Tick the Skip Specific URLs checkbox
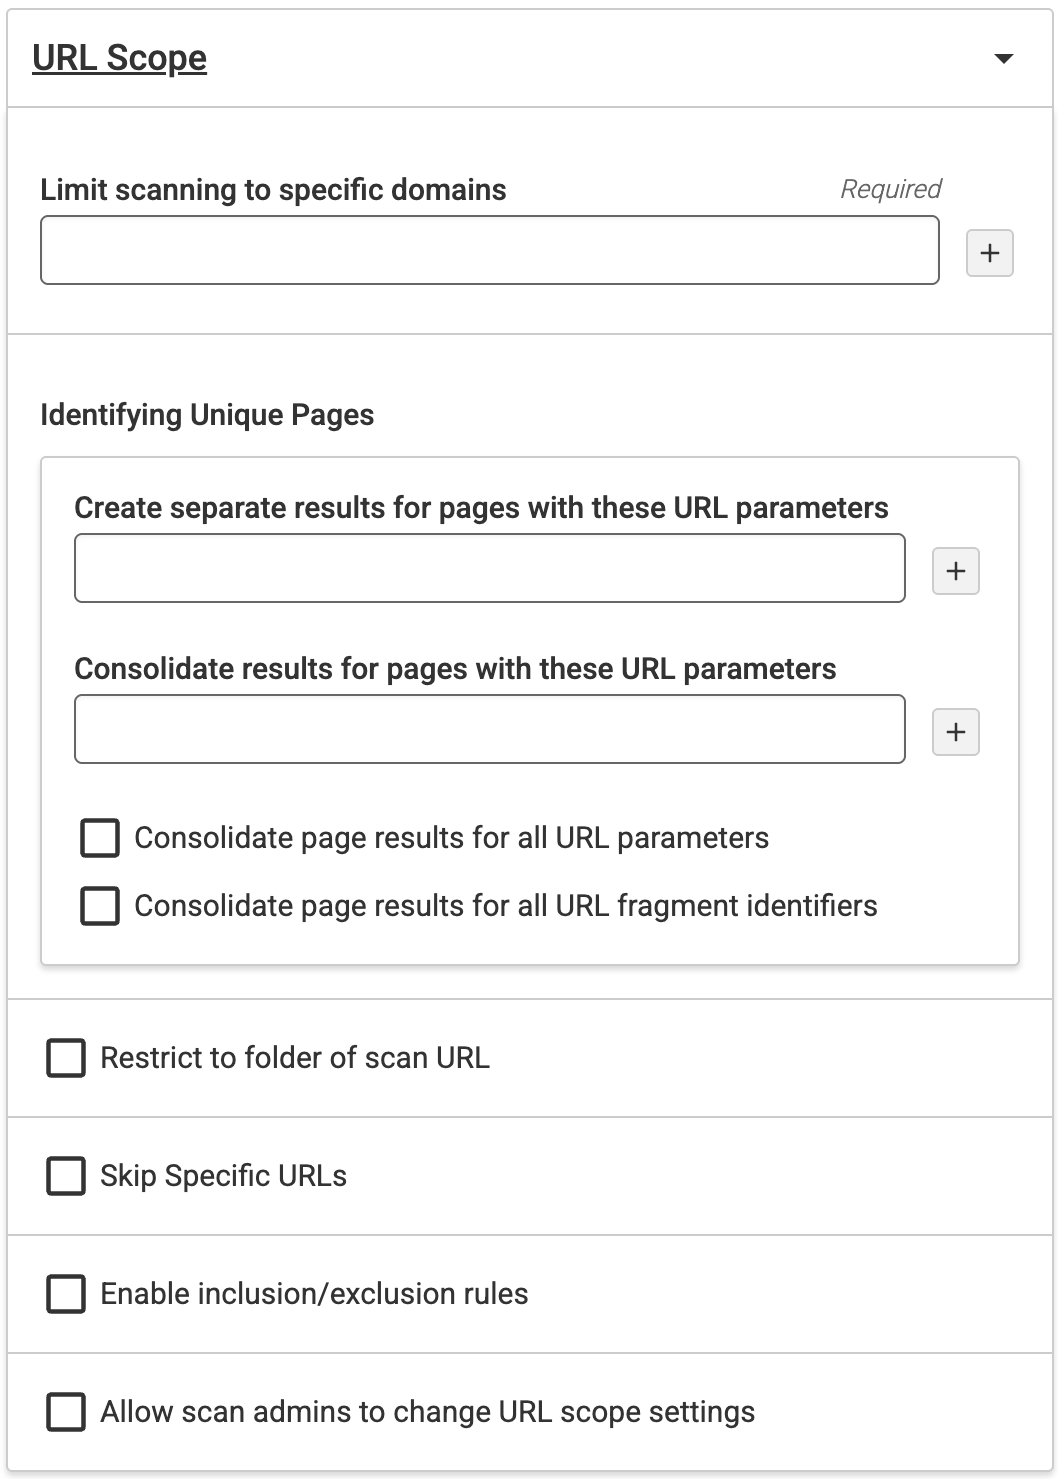The height and width of the screenshot is (1479, 1058). click(66, 1176)
